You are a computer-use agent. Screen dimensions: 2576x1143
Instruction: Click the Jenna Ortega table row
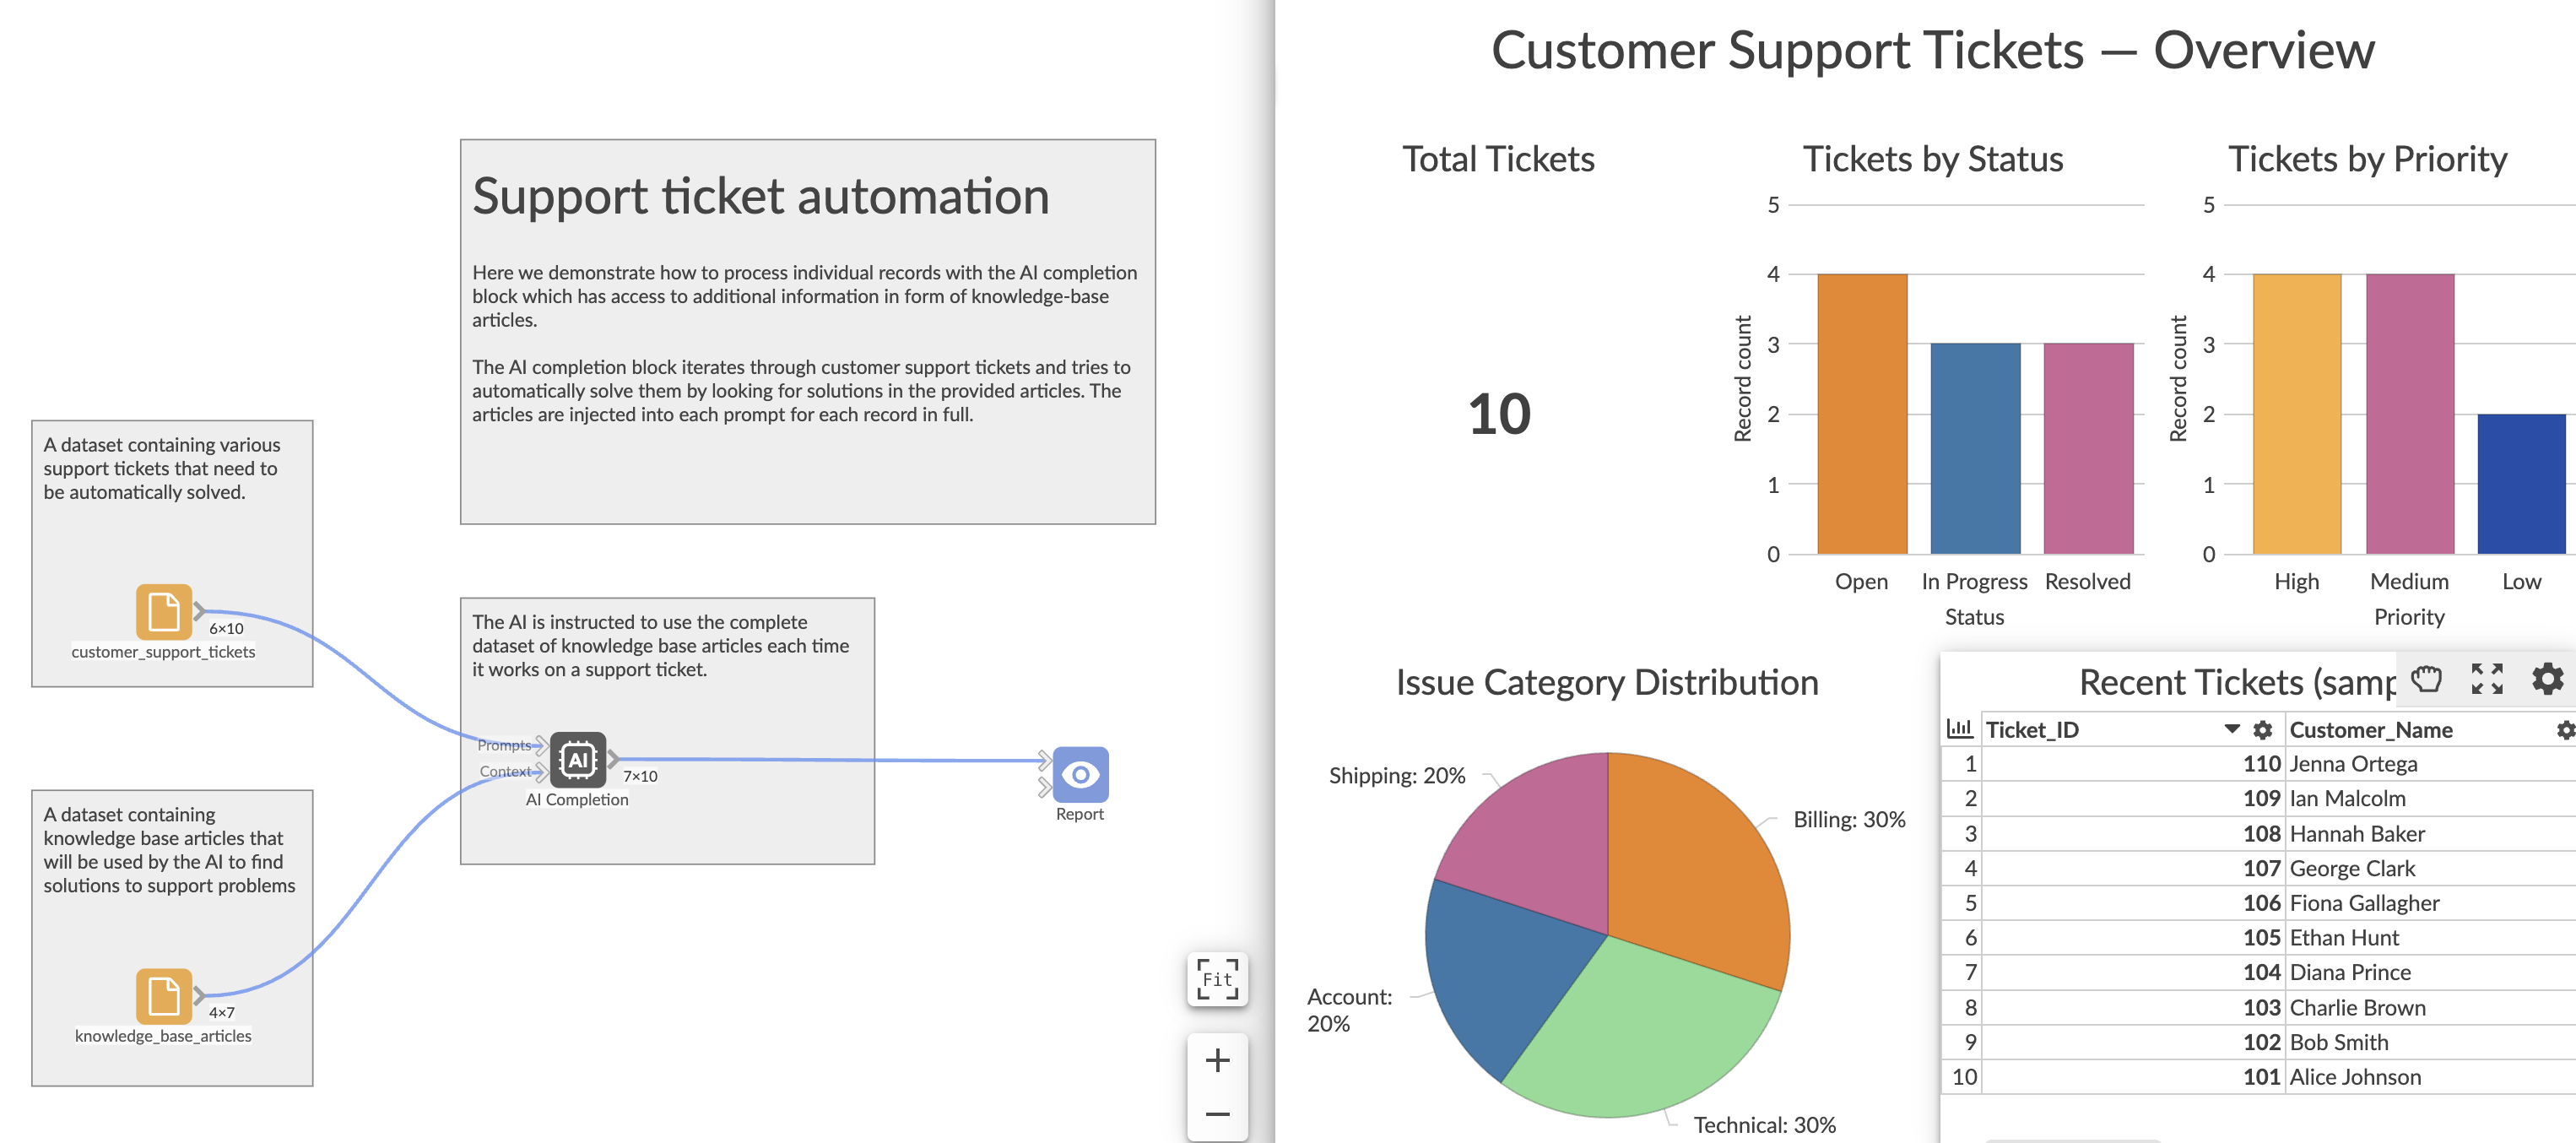point(2353,764)
